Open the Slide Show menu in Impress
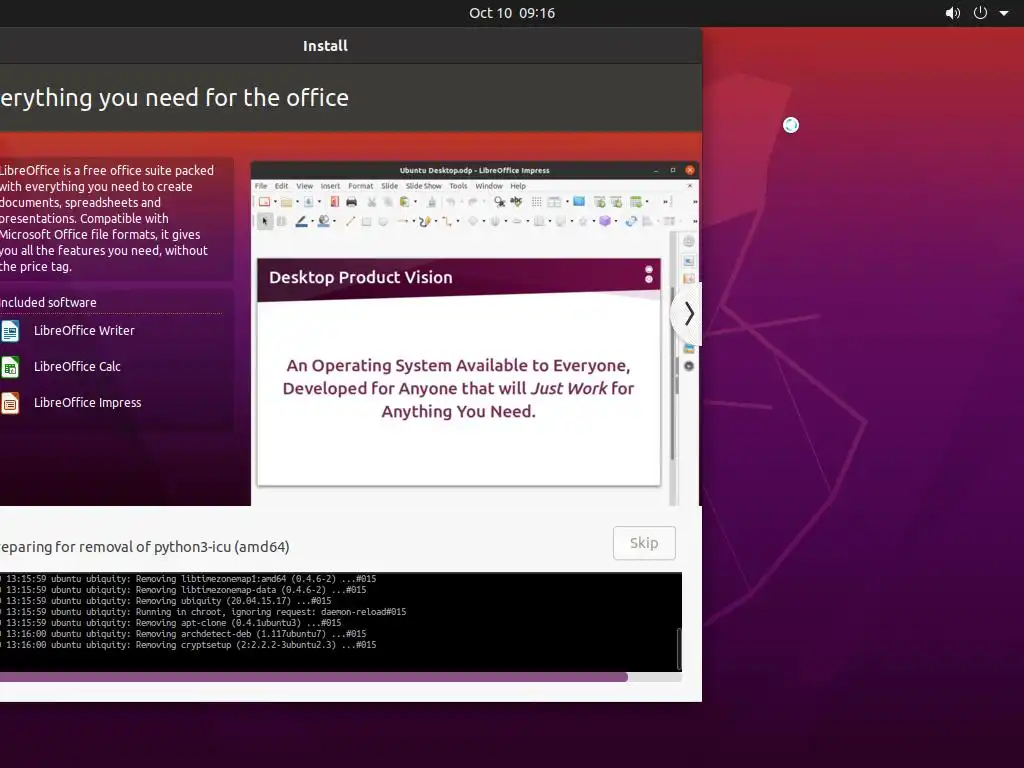The image size is (1024, 768). [424, 186]
